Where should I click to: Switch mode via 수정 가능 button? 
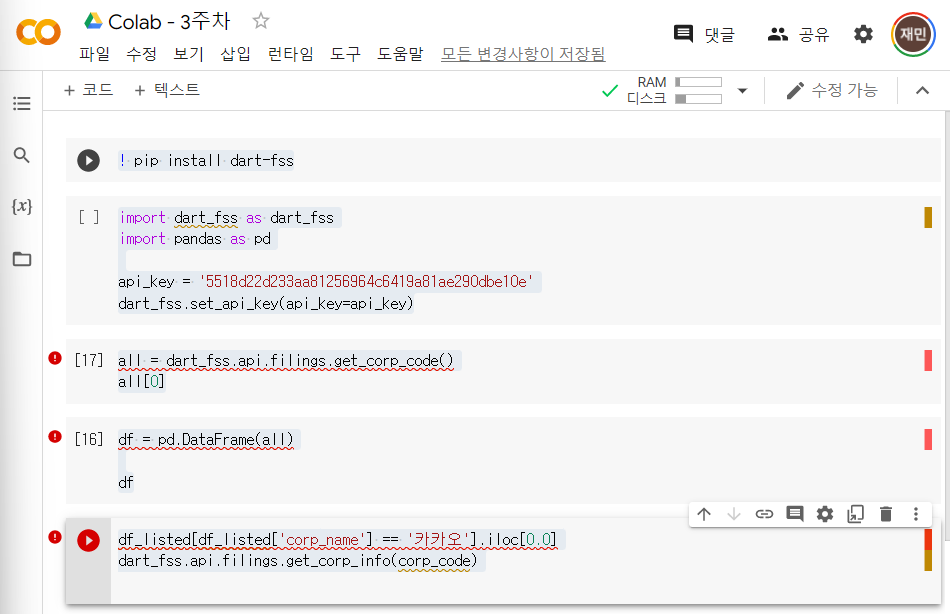(x=831, y=90)
